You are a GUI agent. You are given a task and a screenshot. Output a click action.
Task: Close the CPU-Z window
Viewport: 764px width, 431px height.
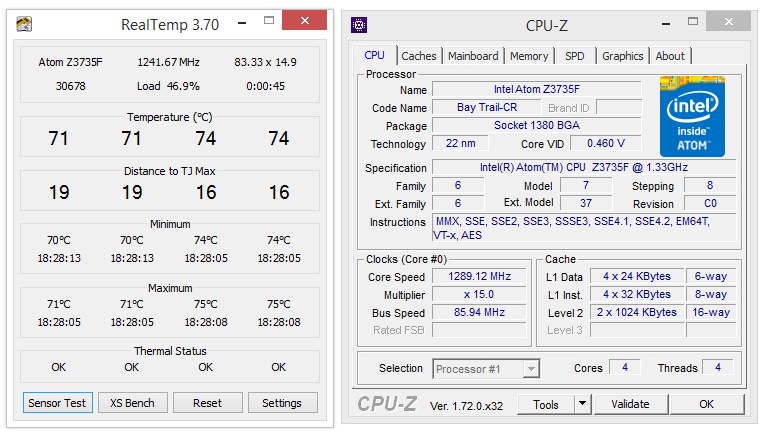point(741,24)
